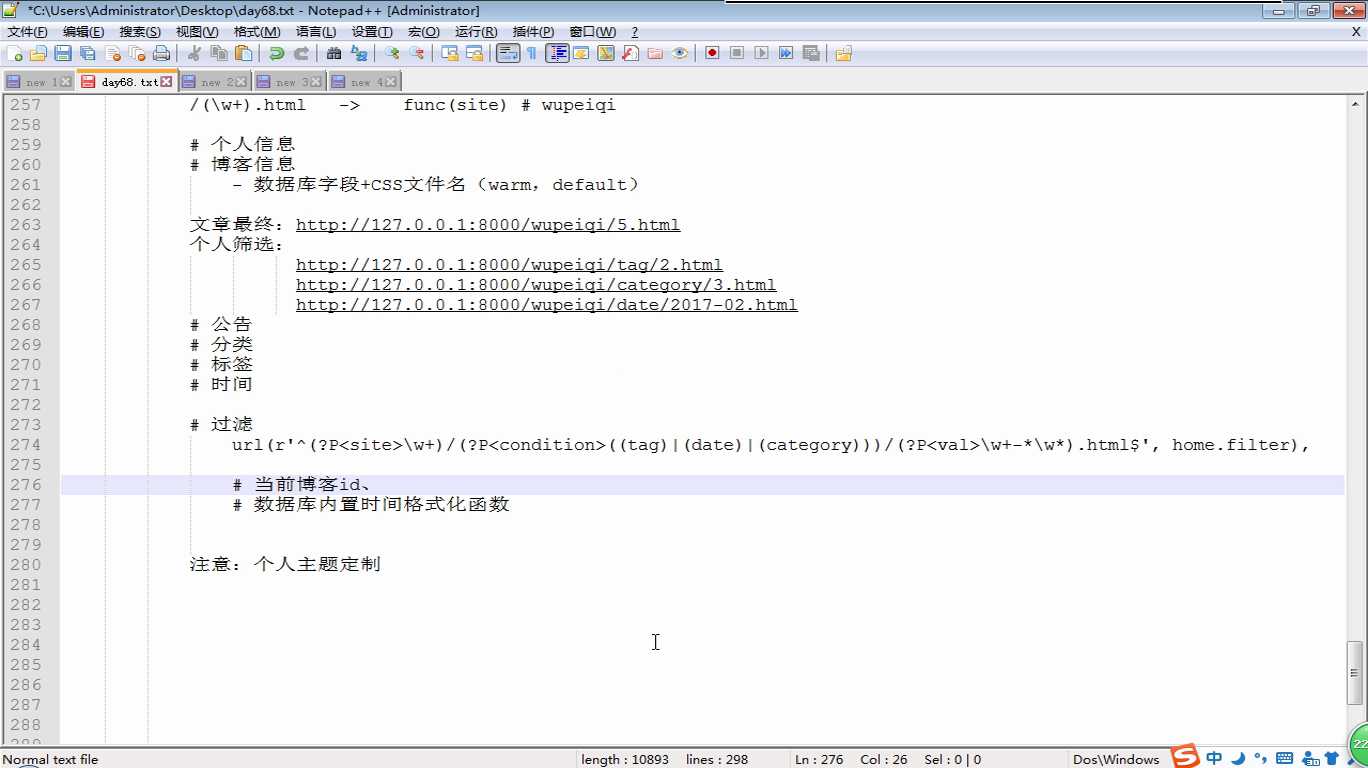Open the 文件(F) menu
This screenshot has height=768, width=1368.
coord(27,32)
